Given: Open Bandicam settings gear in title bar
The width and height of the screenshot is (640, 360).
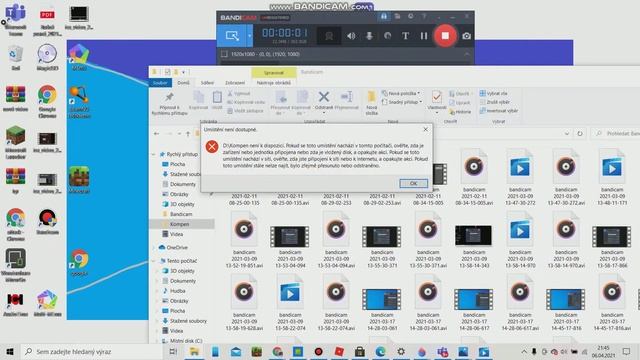Looking at the screenshot, I should (411, 17).
